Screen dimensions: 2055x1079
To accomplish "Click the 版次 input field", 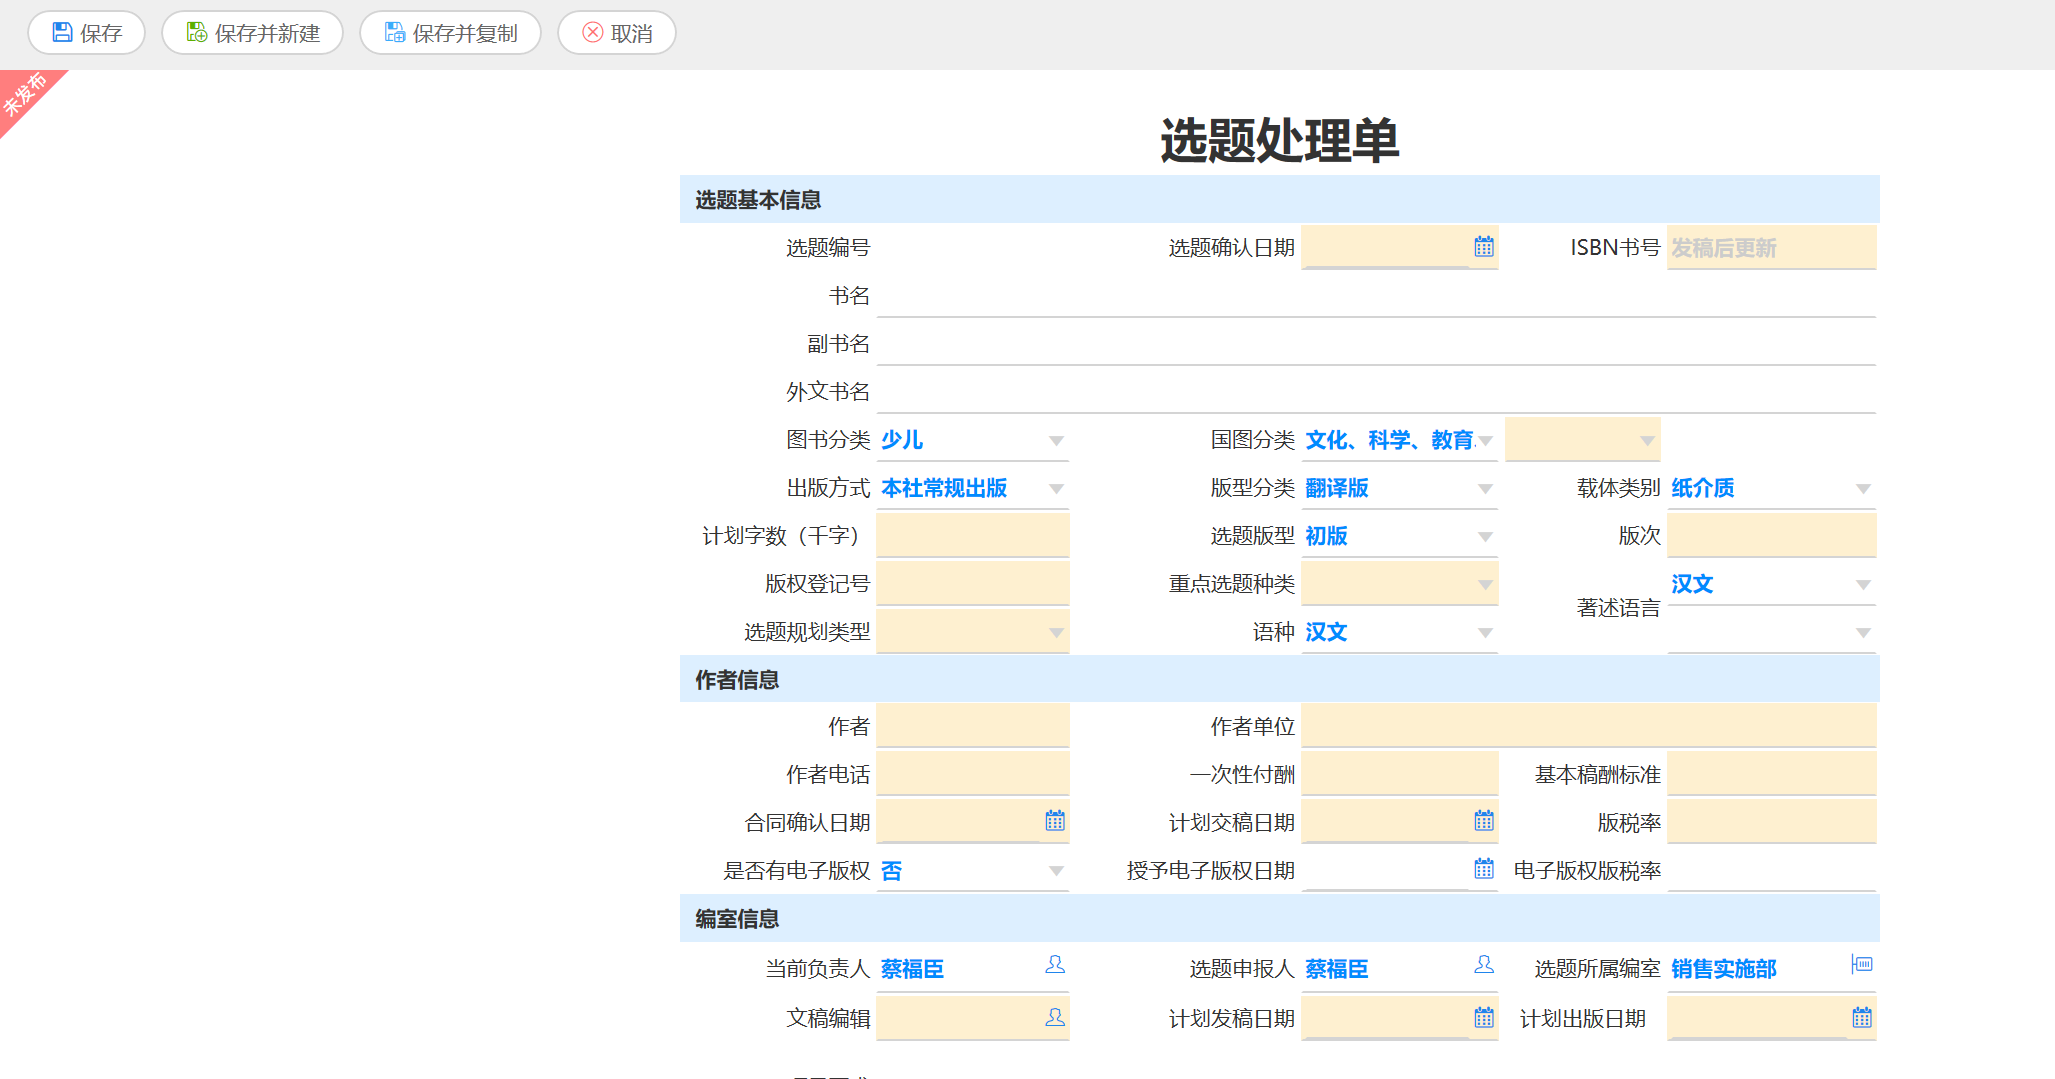I will tap(1771, 535).
